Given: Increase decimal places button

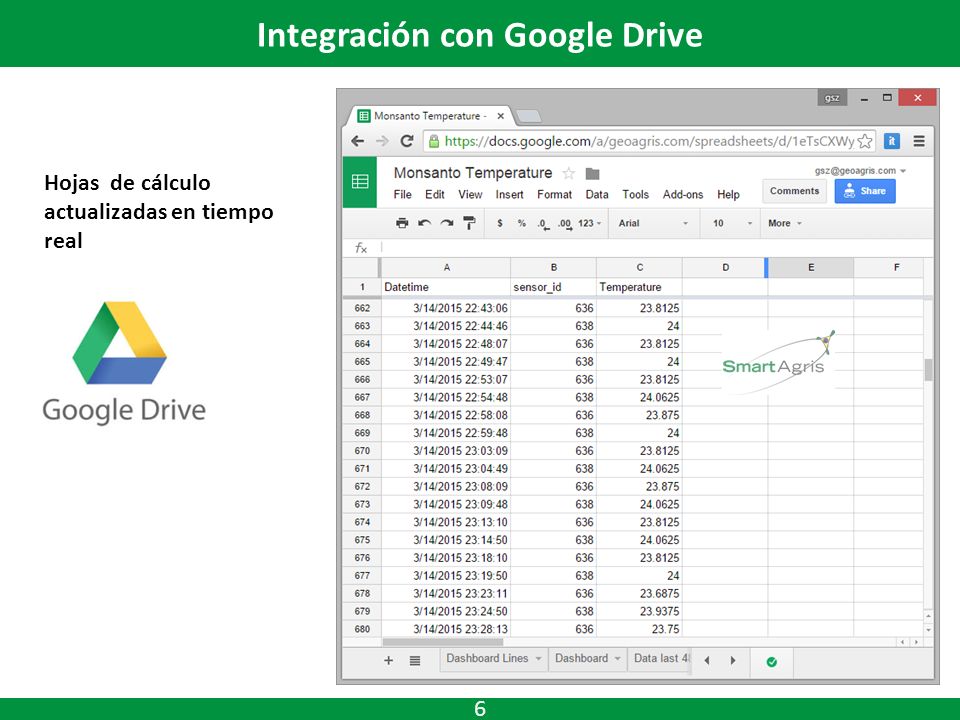Looking at the screenshot, I should [x=564, y=224].
